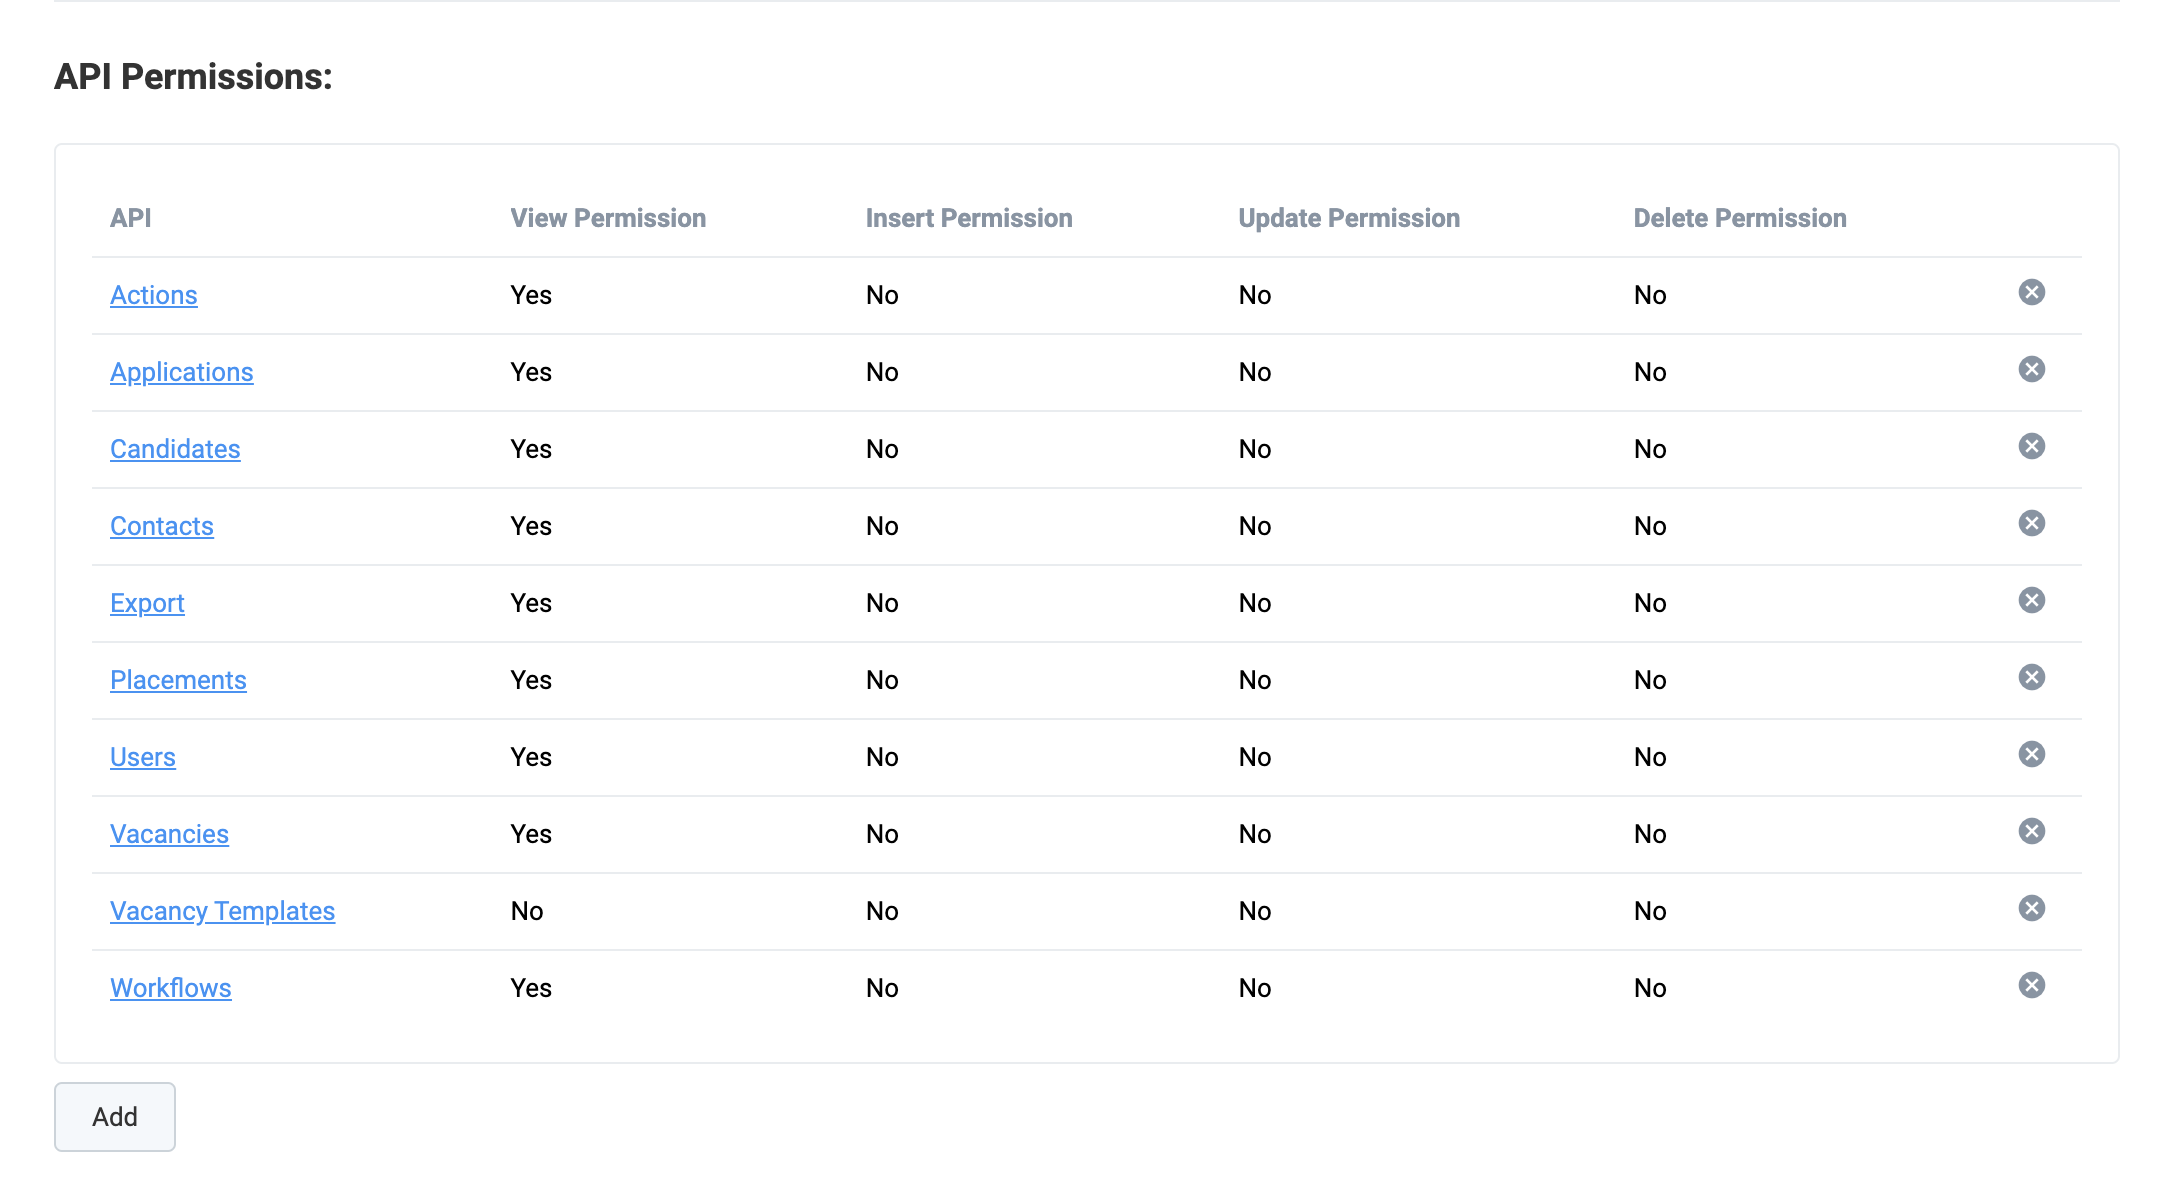Click the Workflows link

click(170, 988)
